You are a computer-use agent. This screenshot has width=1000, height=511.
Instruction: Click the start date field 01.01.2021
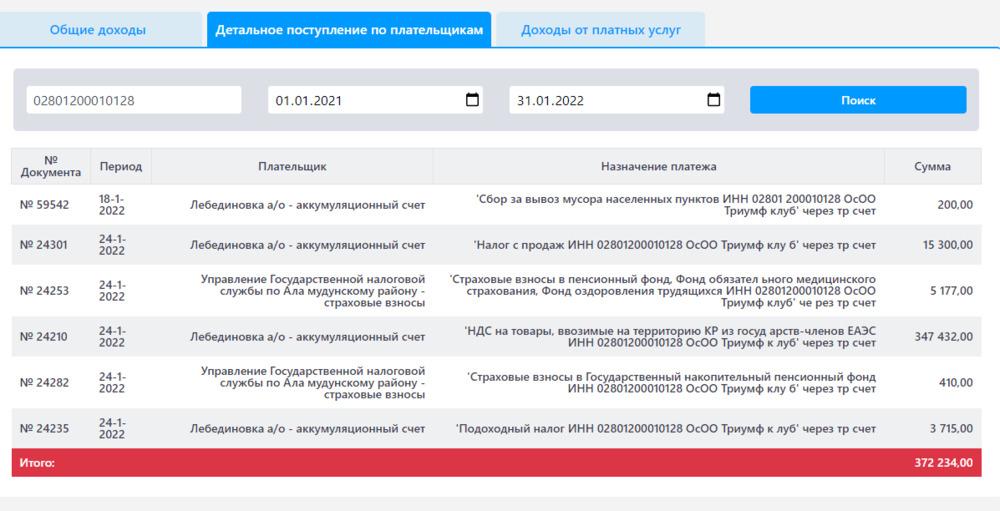click(360, 100)
